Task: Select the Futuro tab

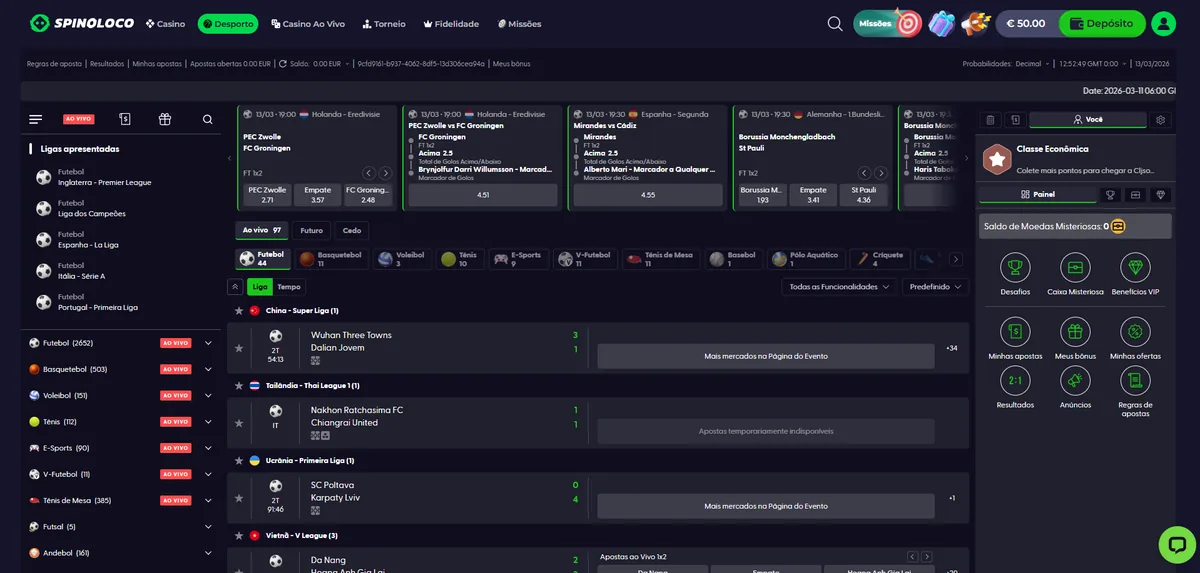Action: (311, 230)
